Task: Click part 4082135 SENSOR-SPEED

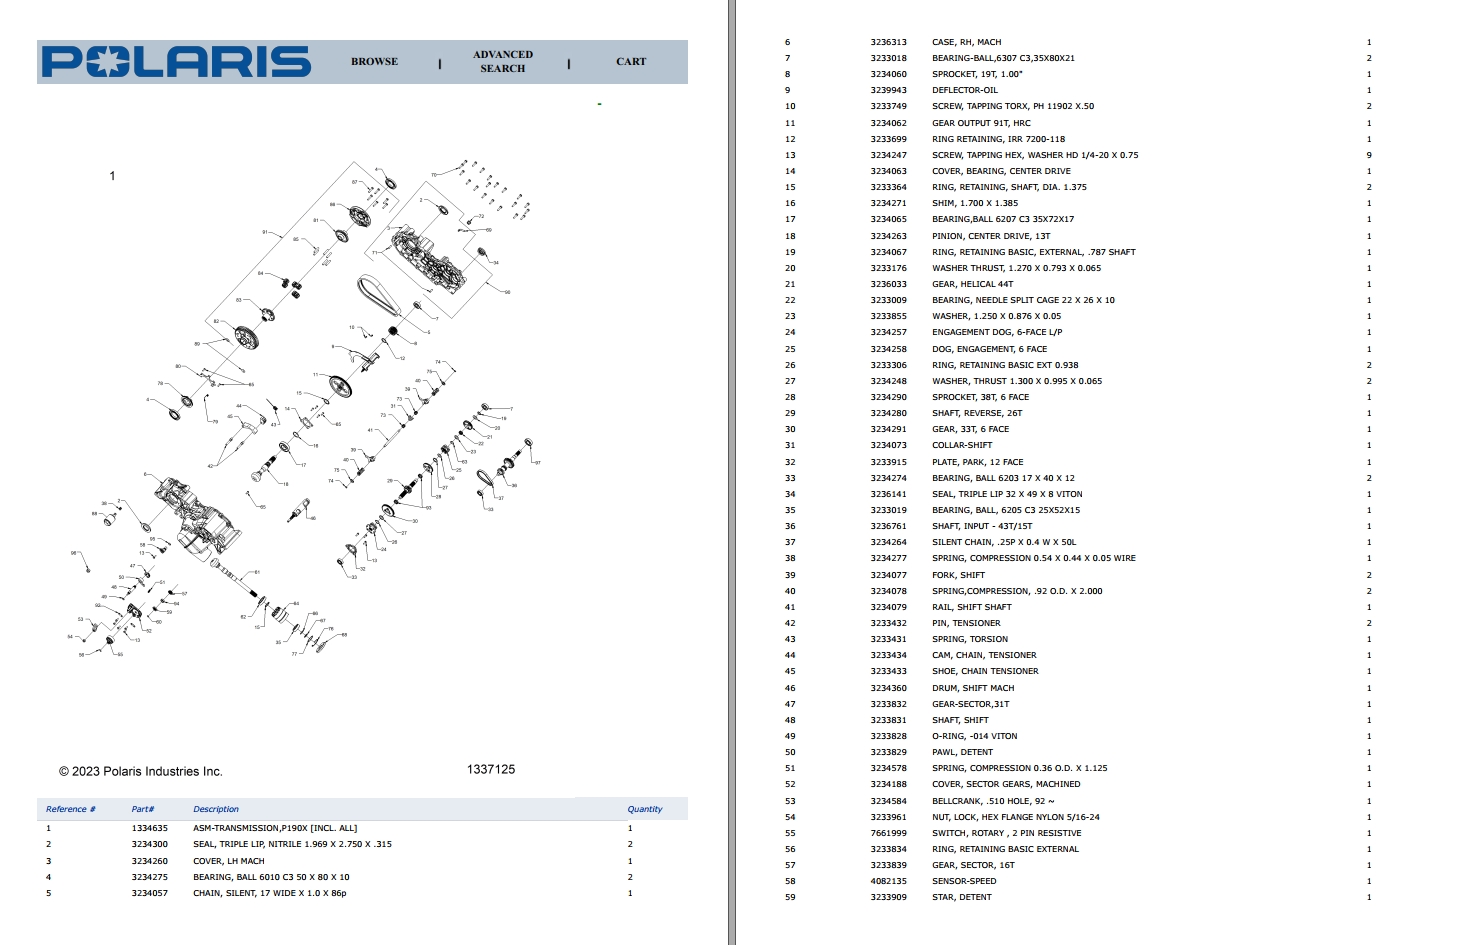Action: click(888, 881)
